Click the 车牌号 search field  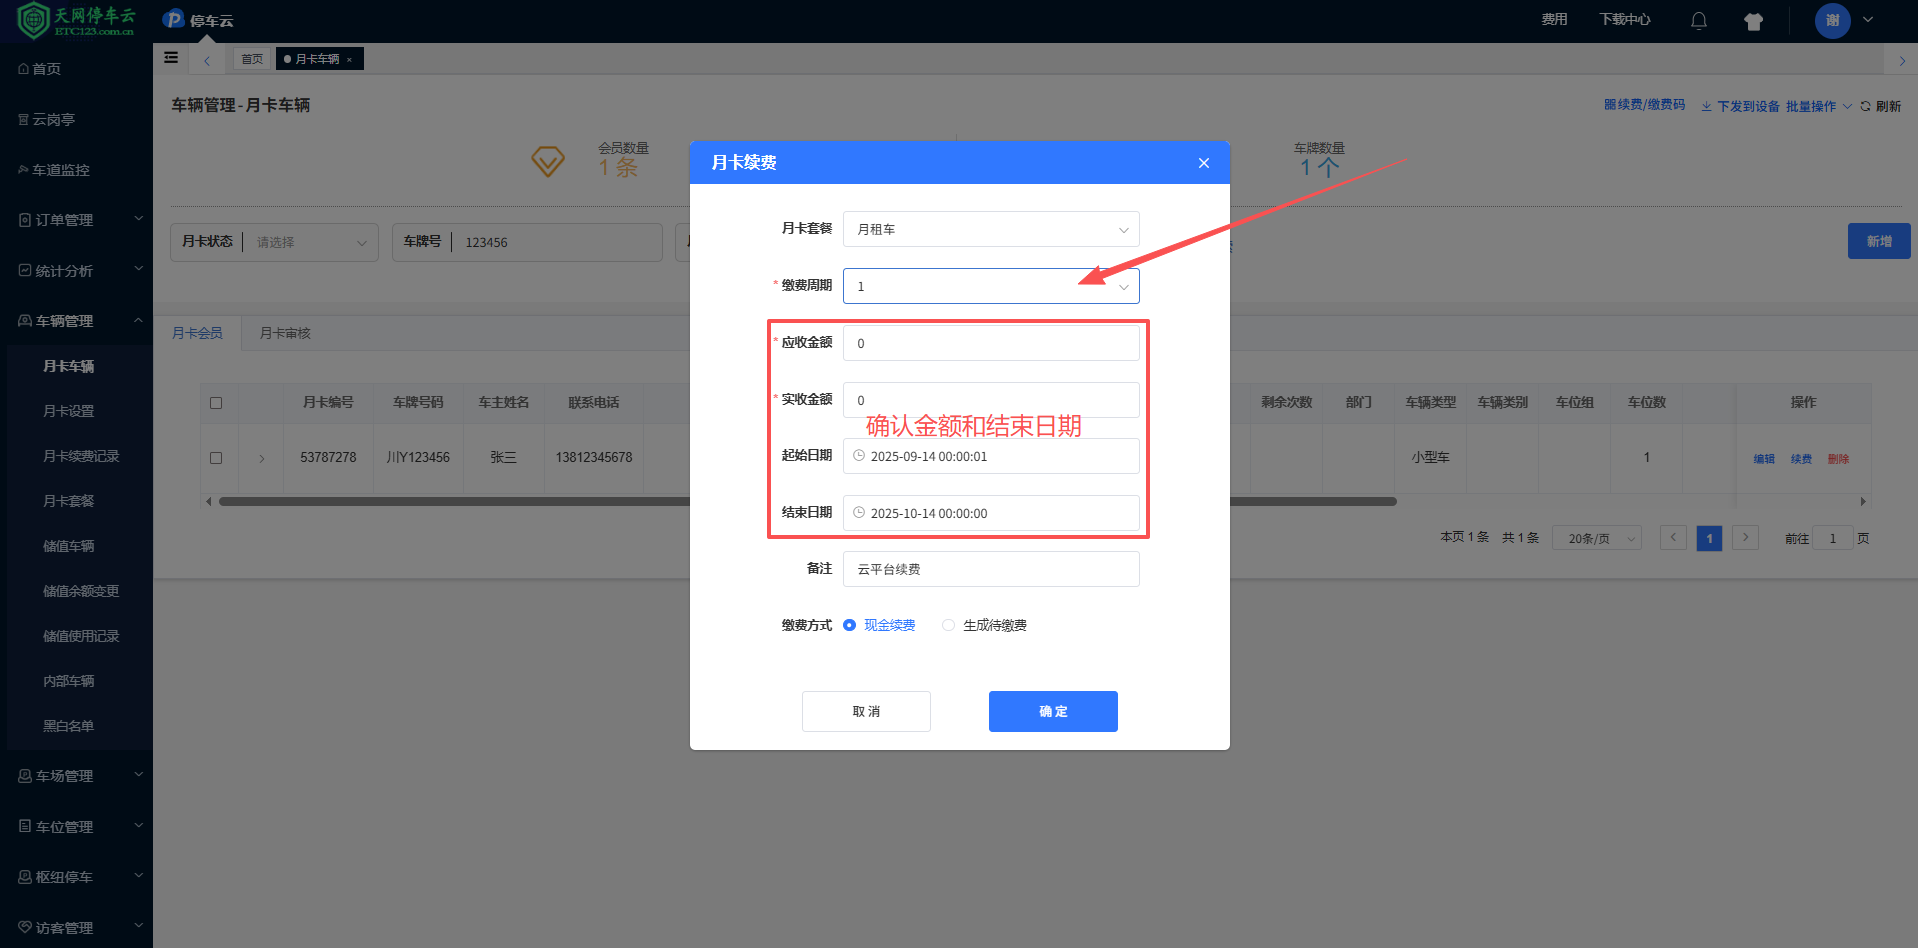tap(558, 242)
